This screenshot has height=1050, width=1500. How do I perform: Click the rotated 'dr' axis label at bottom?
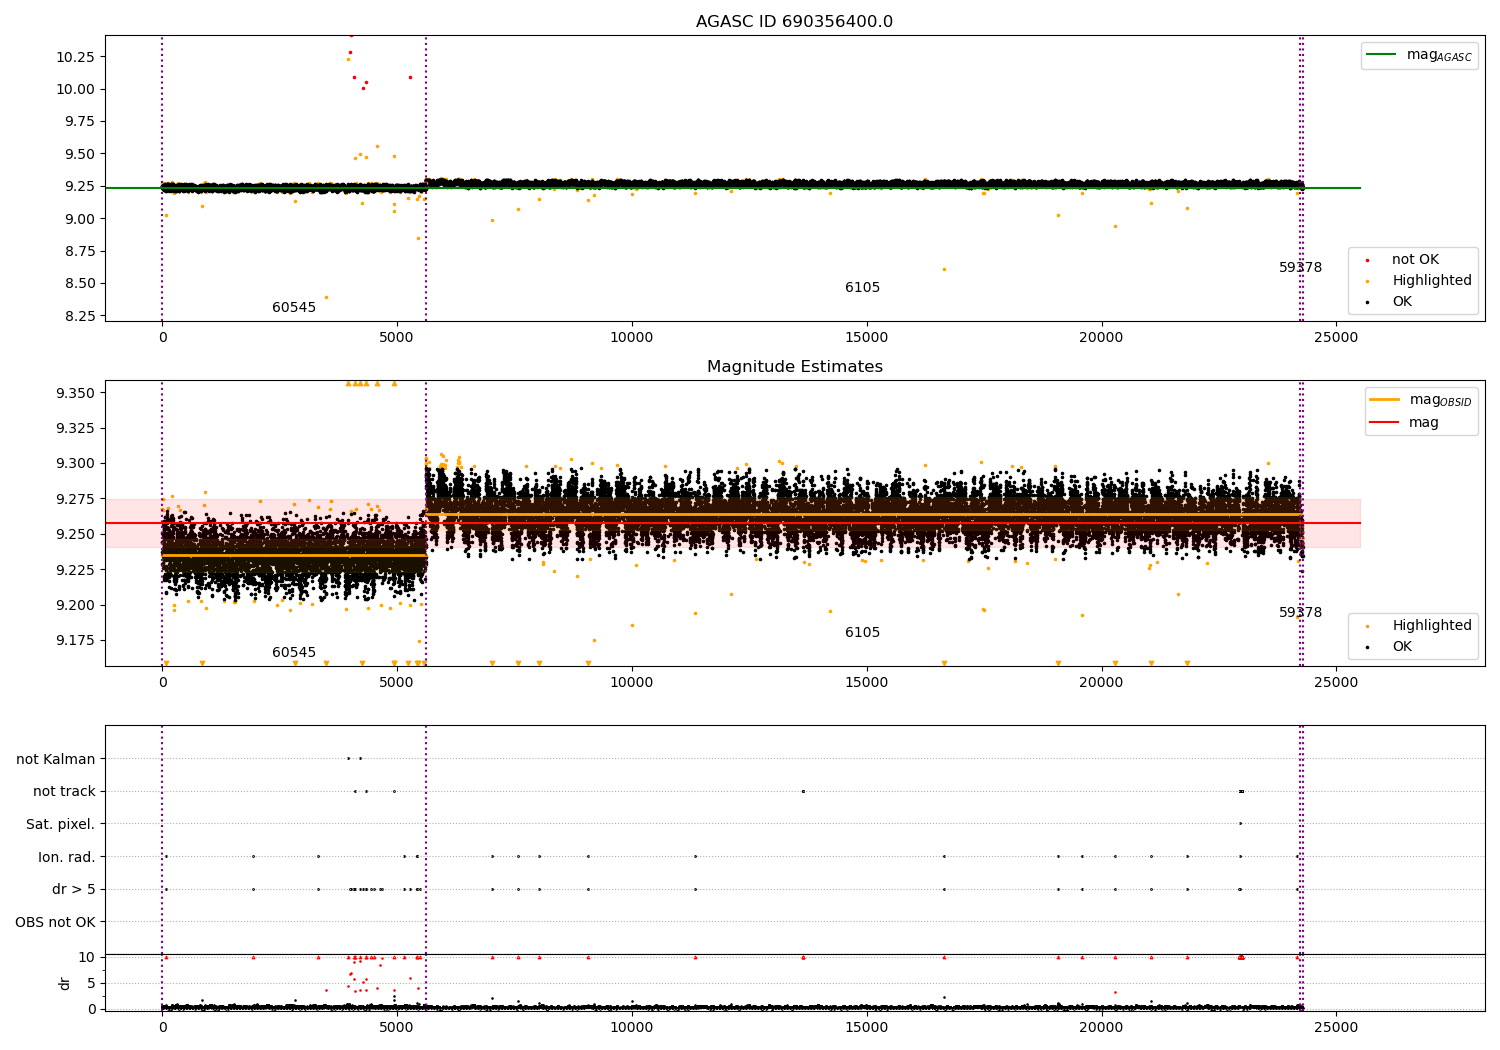(65, 983)
